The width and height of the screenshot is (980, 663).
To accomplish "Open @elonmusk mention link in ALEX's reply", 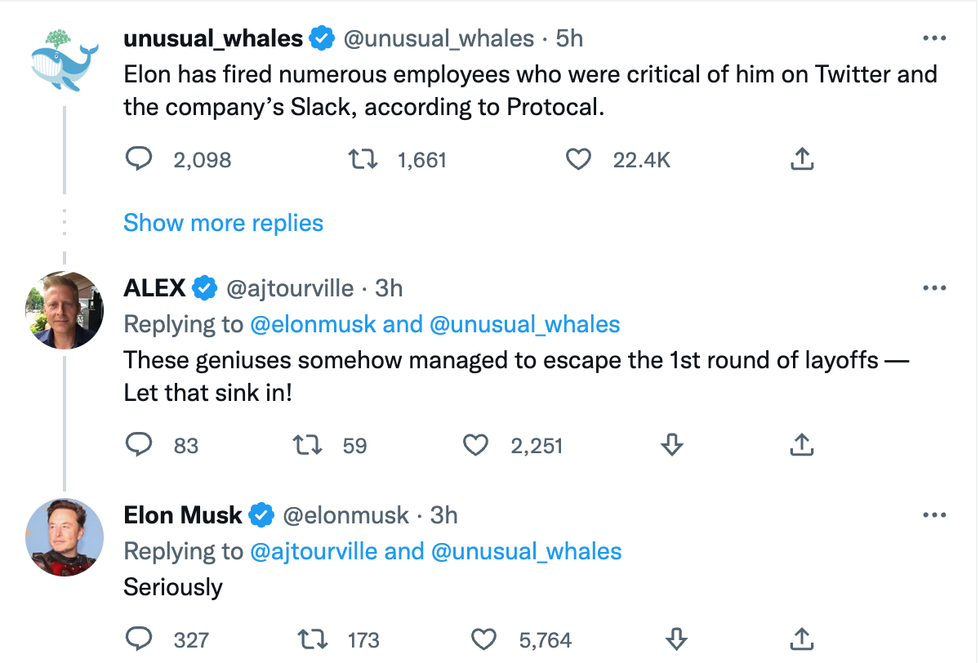I will pos(312,325).
